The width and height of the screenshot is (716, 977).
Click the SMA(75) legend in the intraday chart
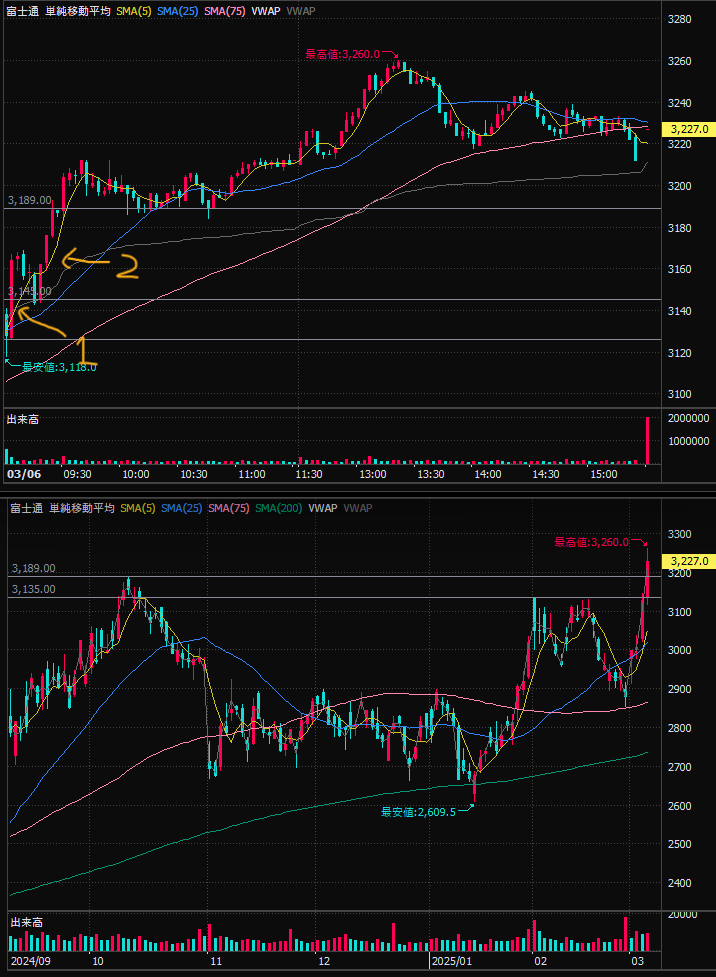[224, 11]
